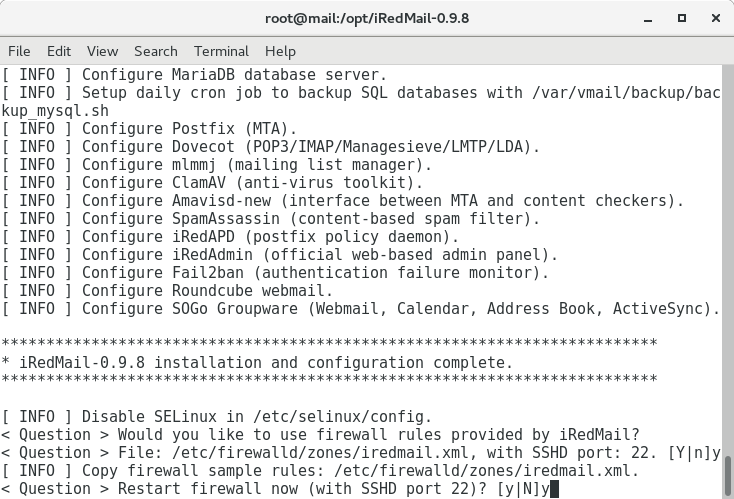
Task: Open the Terminal menu
Action: [221, 51]
